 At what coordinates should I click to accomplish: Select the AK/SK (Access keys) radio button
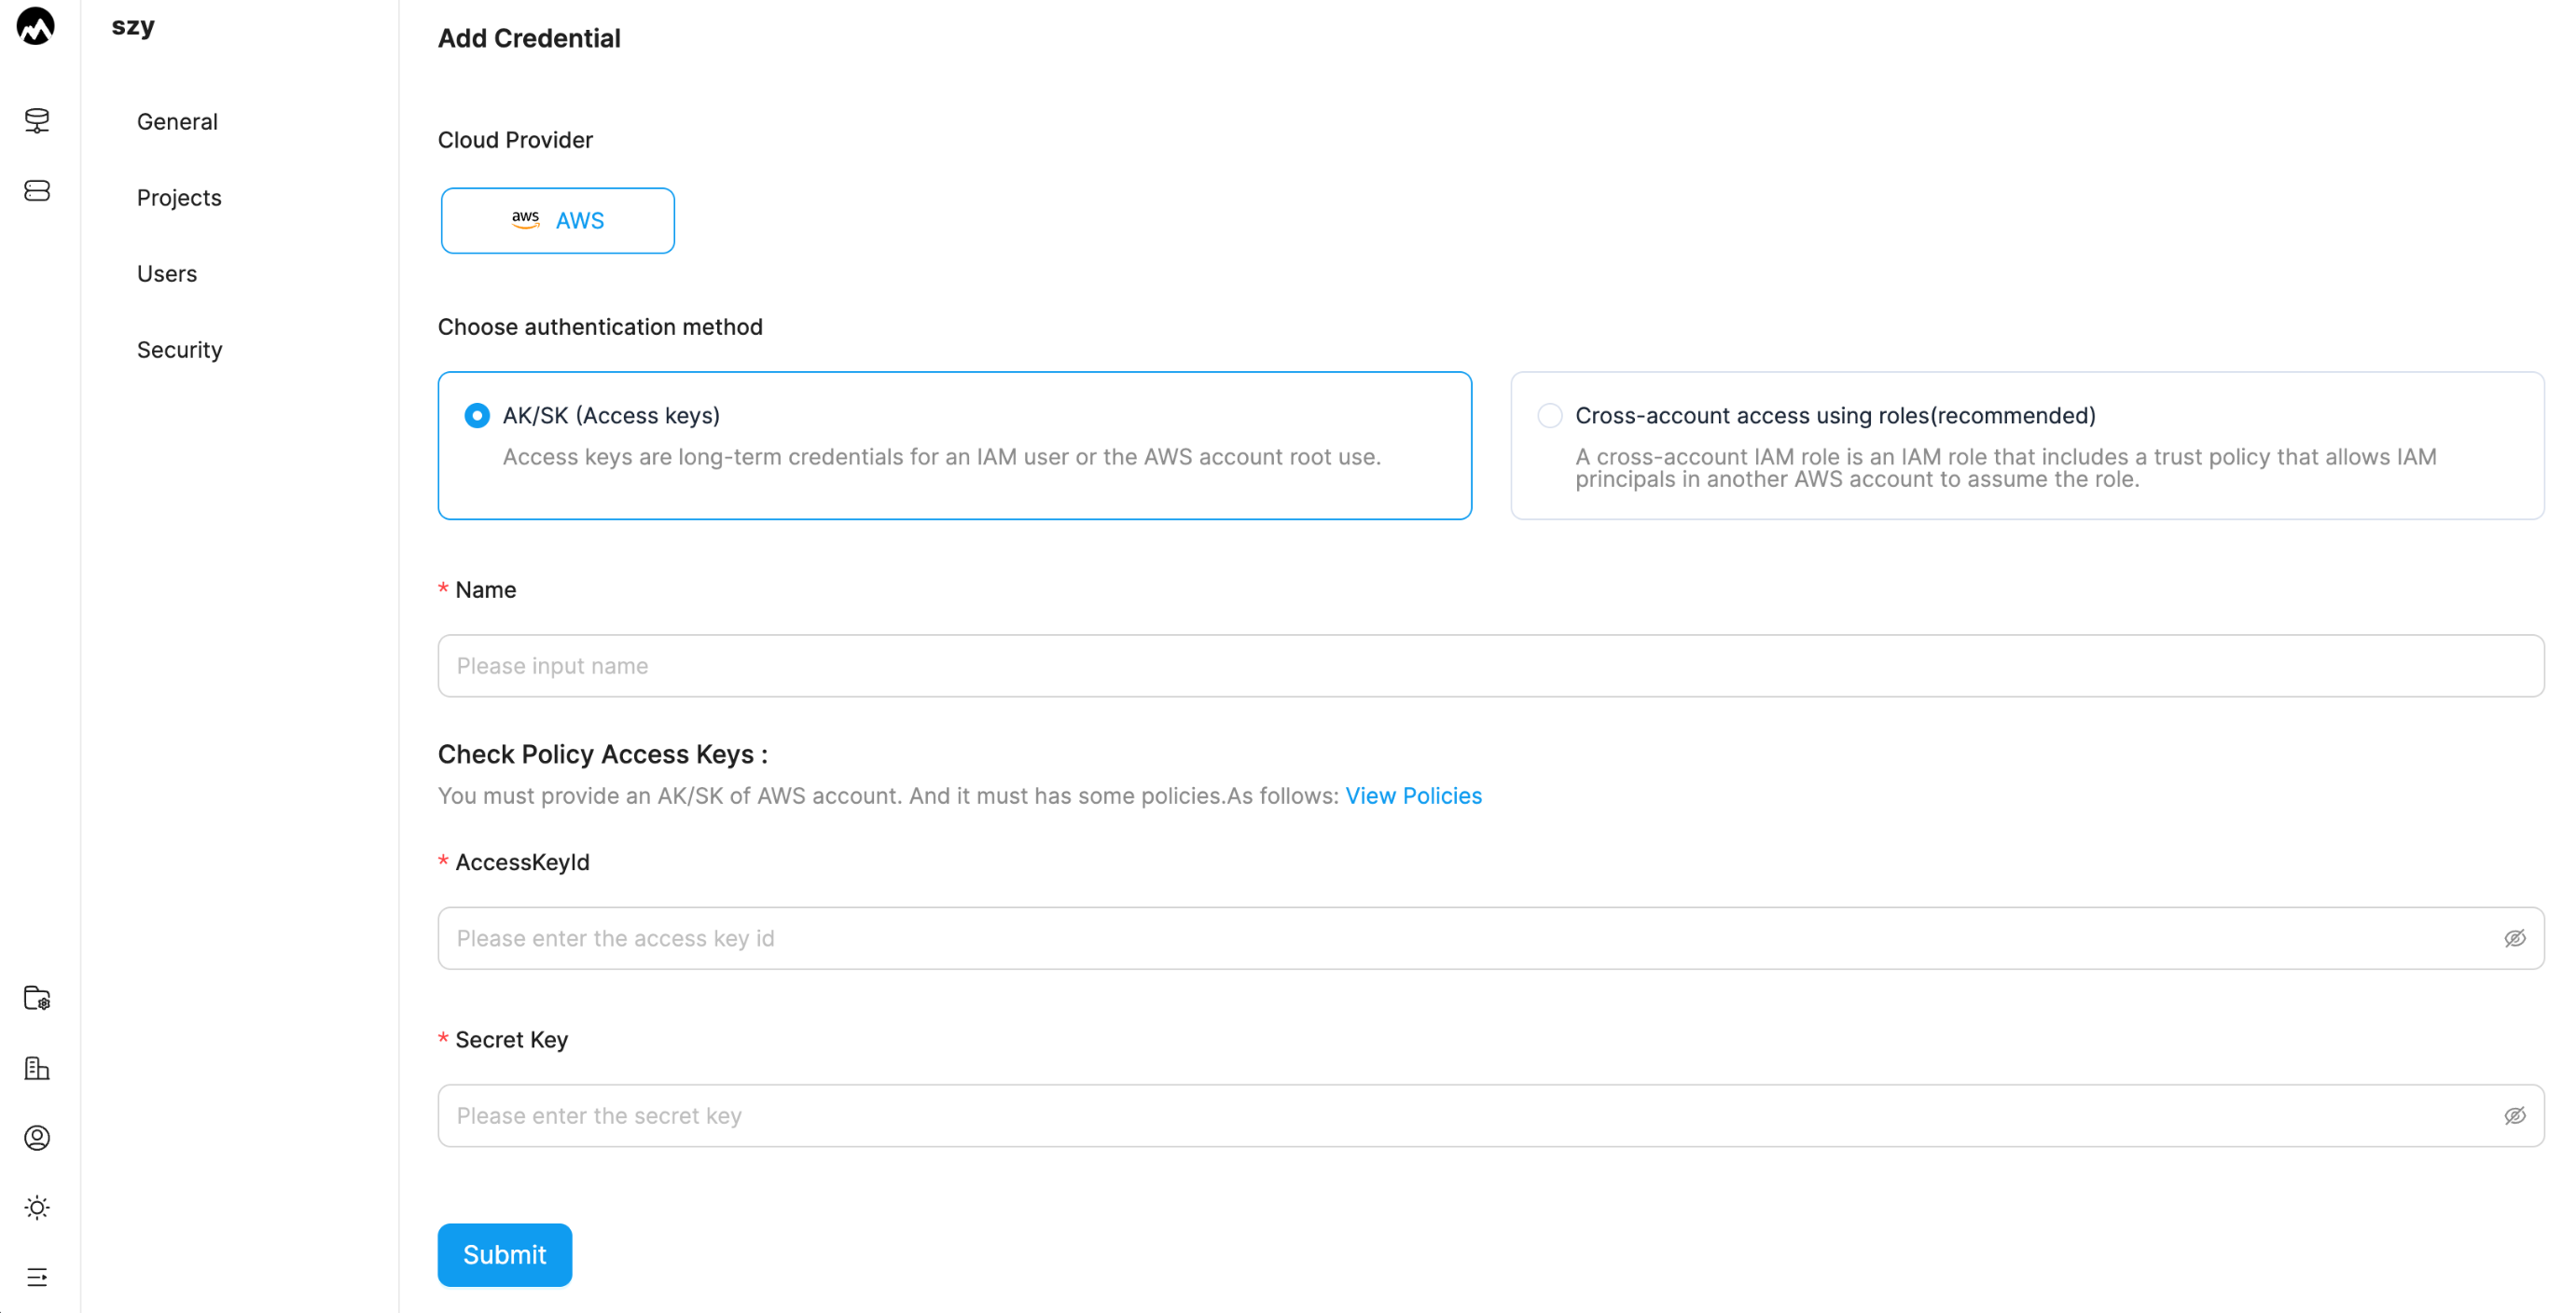point(477,416)
